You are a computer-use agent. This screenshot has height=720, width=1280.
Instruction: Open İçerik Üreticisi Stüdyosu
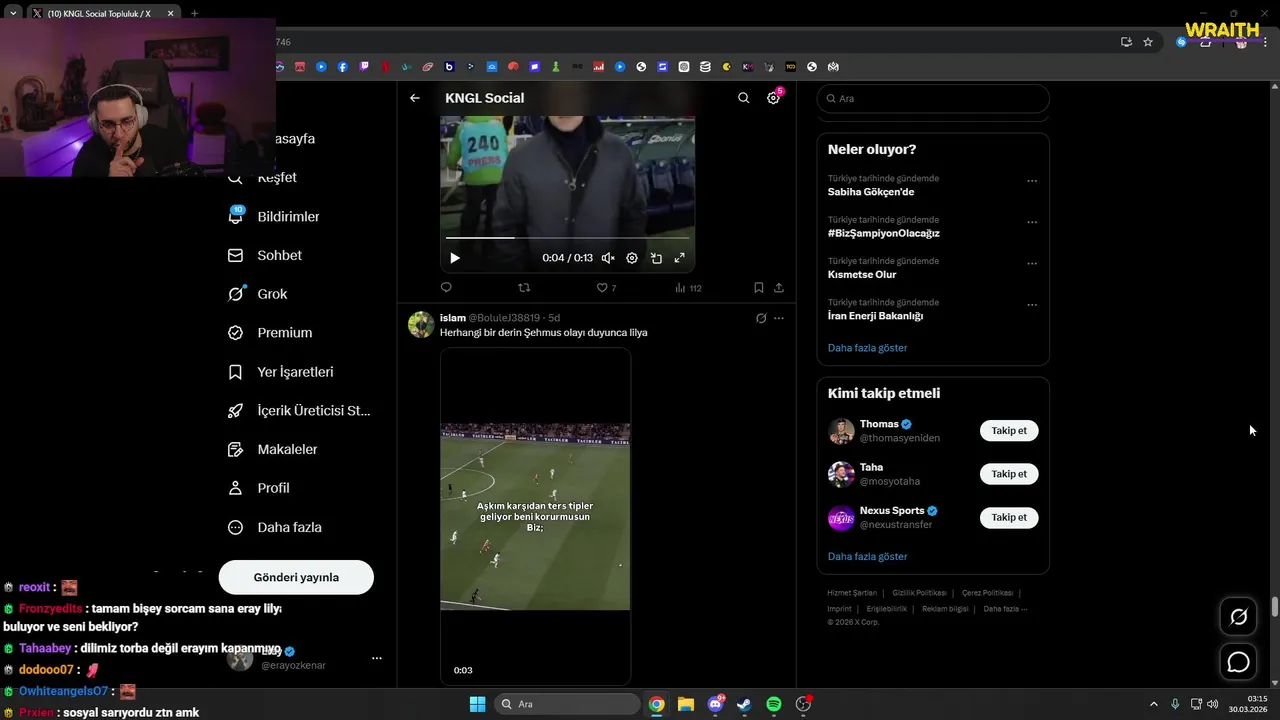coord(299,411)
